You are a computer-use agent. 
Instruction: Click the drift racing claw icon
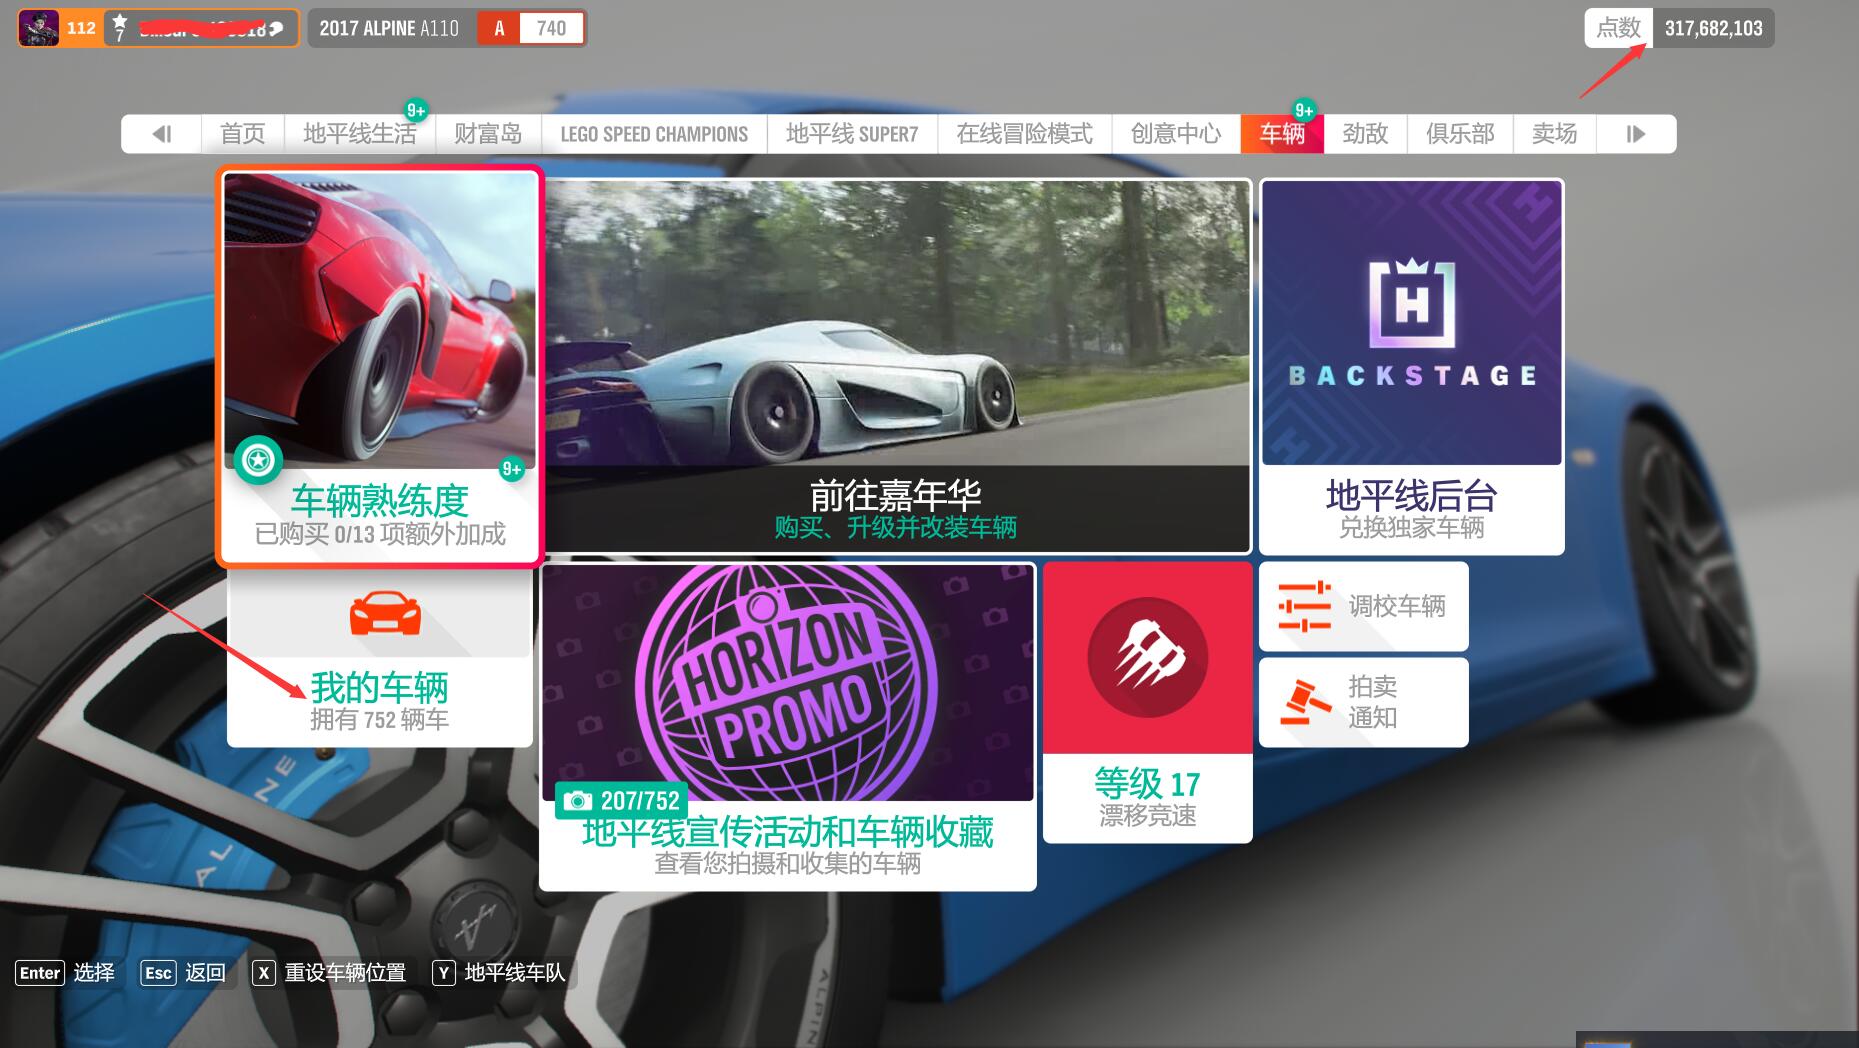coord(1147,657)
